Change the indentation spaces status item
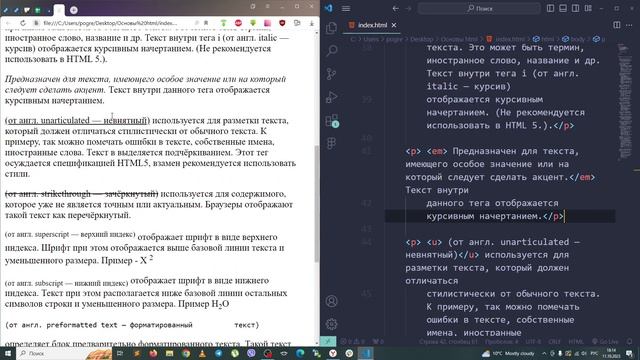The height and width of the screenshot is (360, 640). tap(502, 341)
